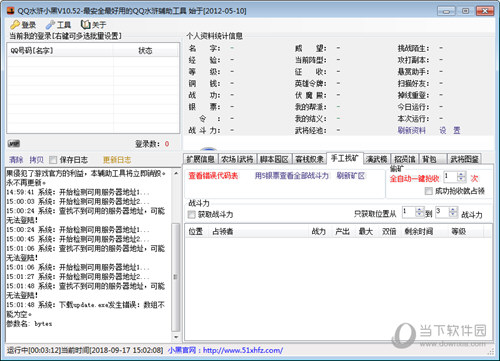Click the end position input showing 3
Image resolution: width=500 pixels, height=361 pixels.
[x=442, y=212]
